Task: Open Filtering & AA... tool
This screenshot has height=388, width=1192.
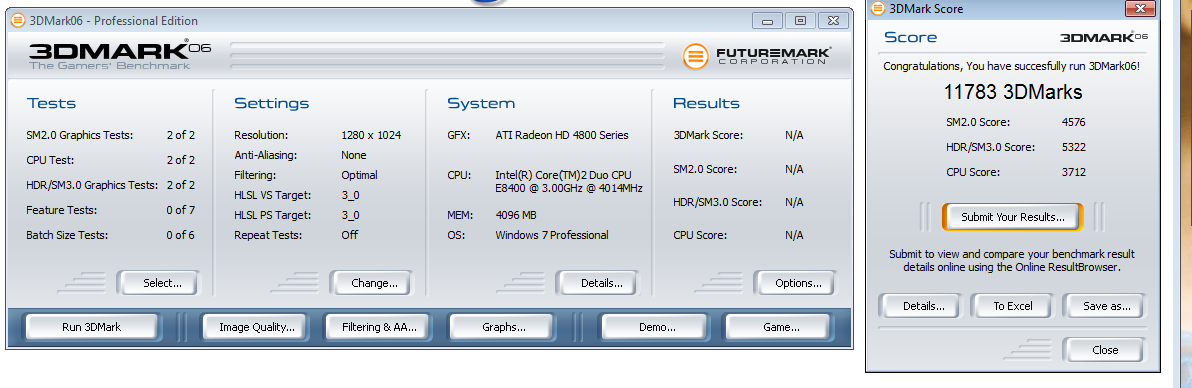Action: (379, 327)
